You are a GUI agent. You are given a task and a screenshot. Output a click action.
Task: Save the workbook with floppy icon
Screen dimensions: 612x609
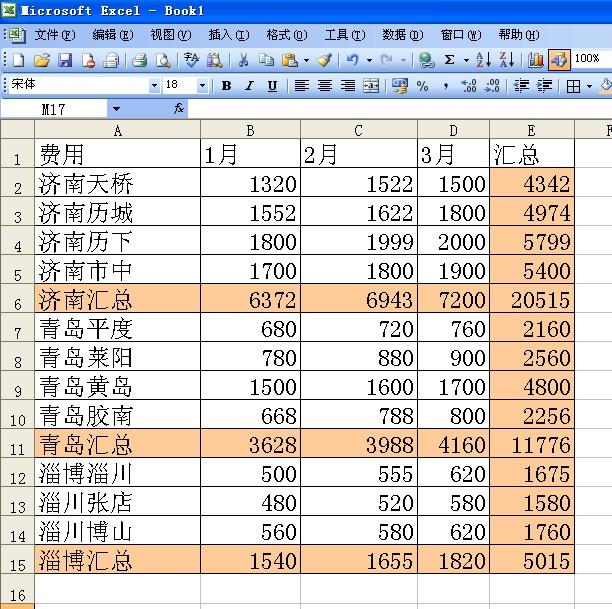click(x=65, y=61)
